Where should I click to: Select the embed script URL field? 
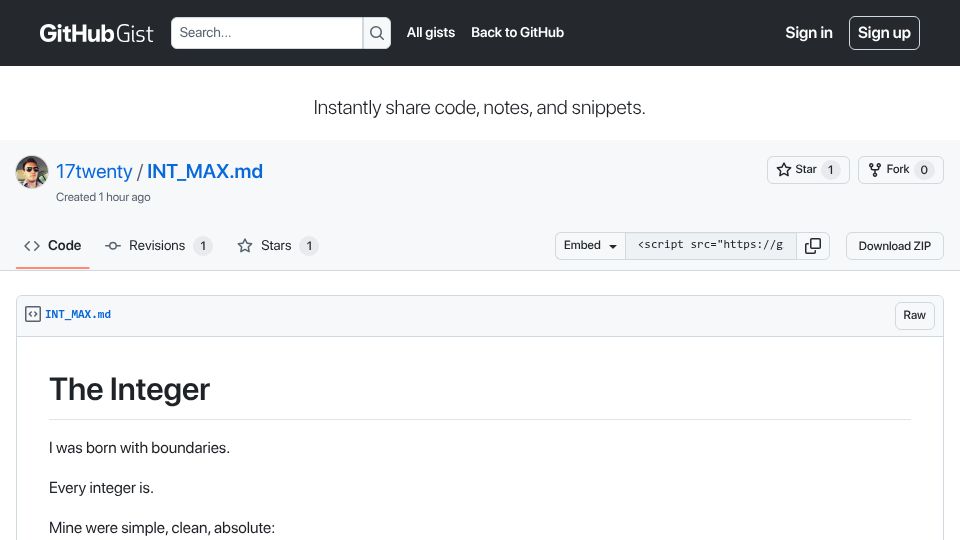pyautogui.click(x=710, y=246)
